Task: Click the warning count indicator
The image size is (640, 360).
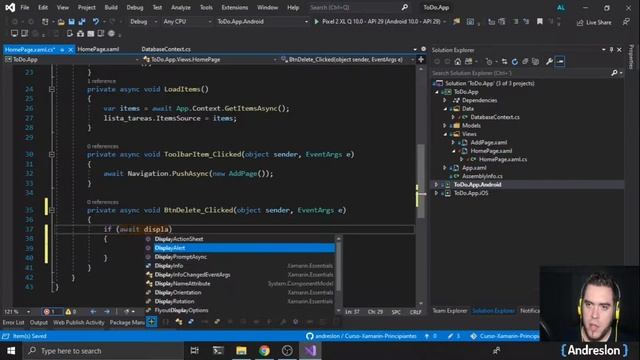Action: [71, 312]
